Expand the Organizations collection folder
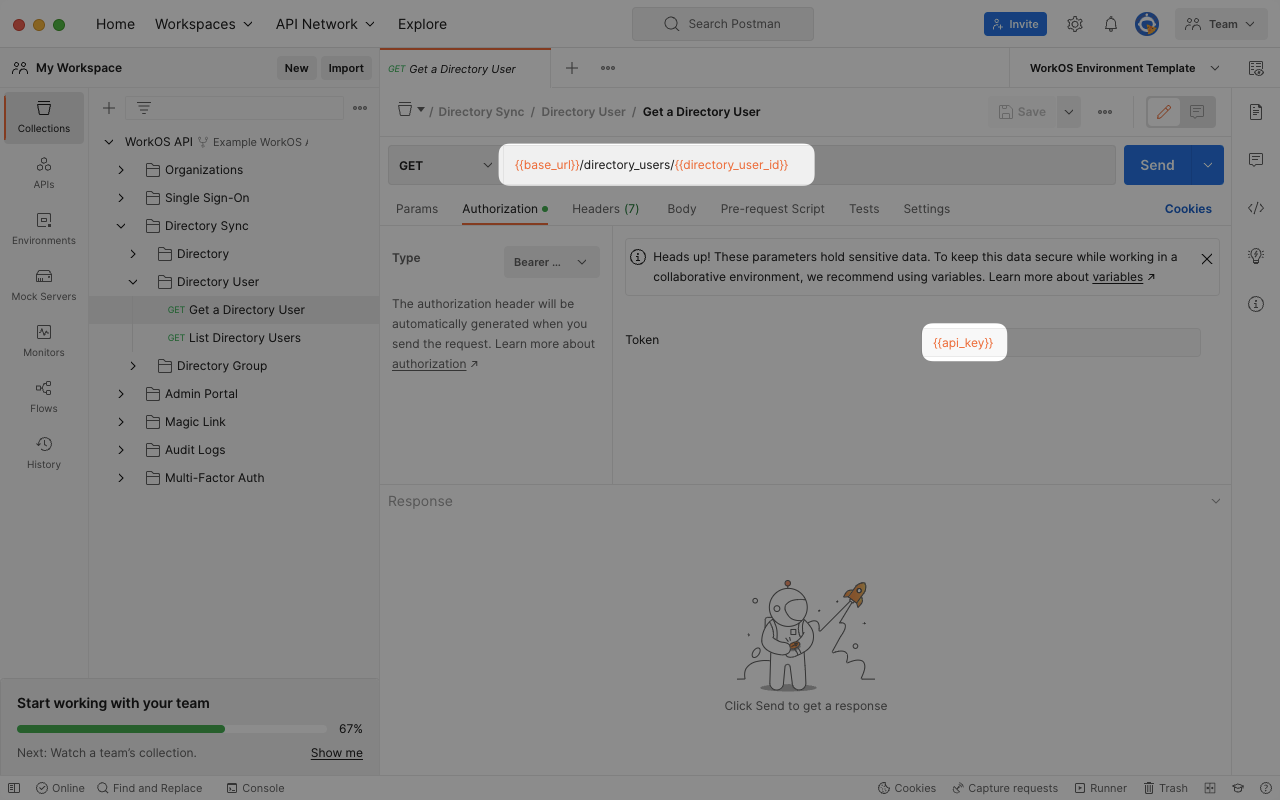Viewport: 1280px width, 800px height. (x=123, y=169)
